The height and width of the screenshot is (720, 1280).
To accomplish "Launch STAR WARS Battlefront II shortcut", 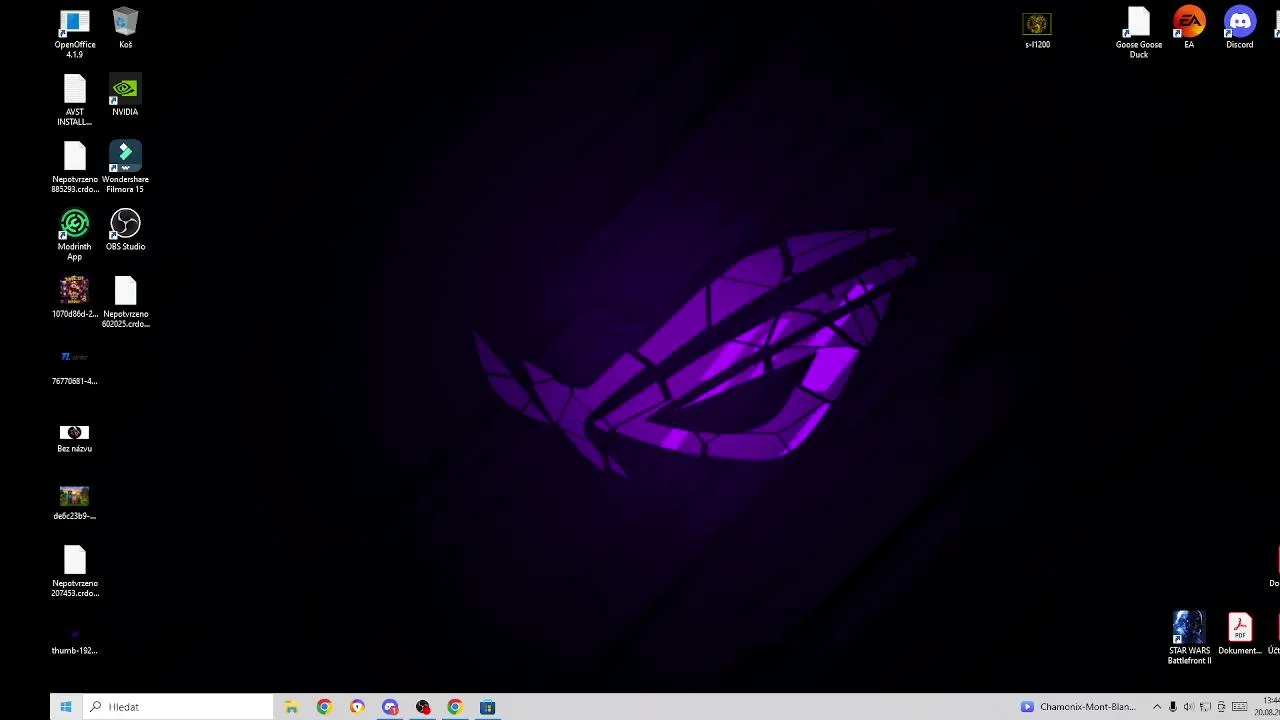I will coord(1189,638).
